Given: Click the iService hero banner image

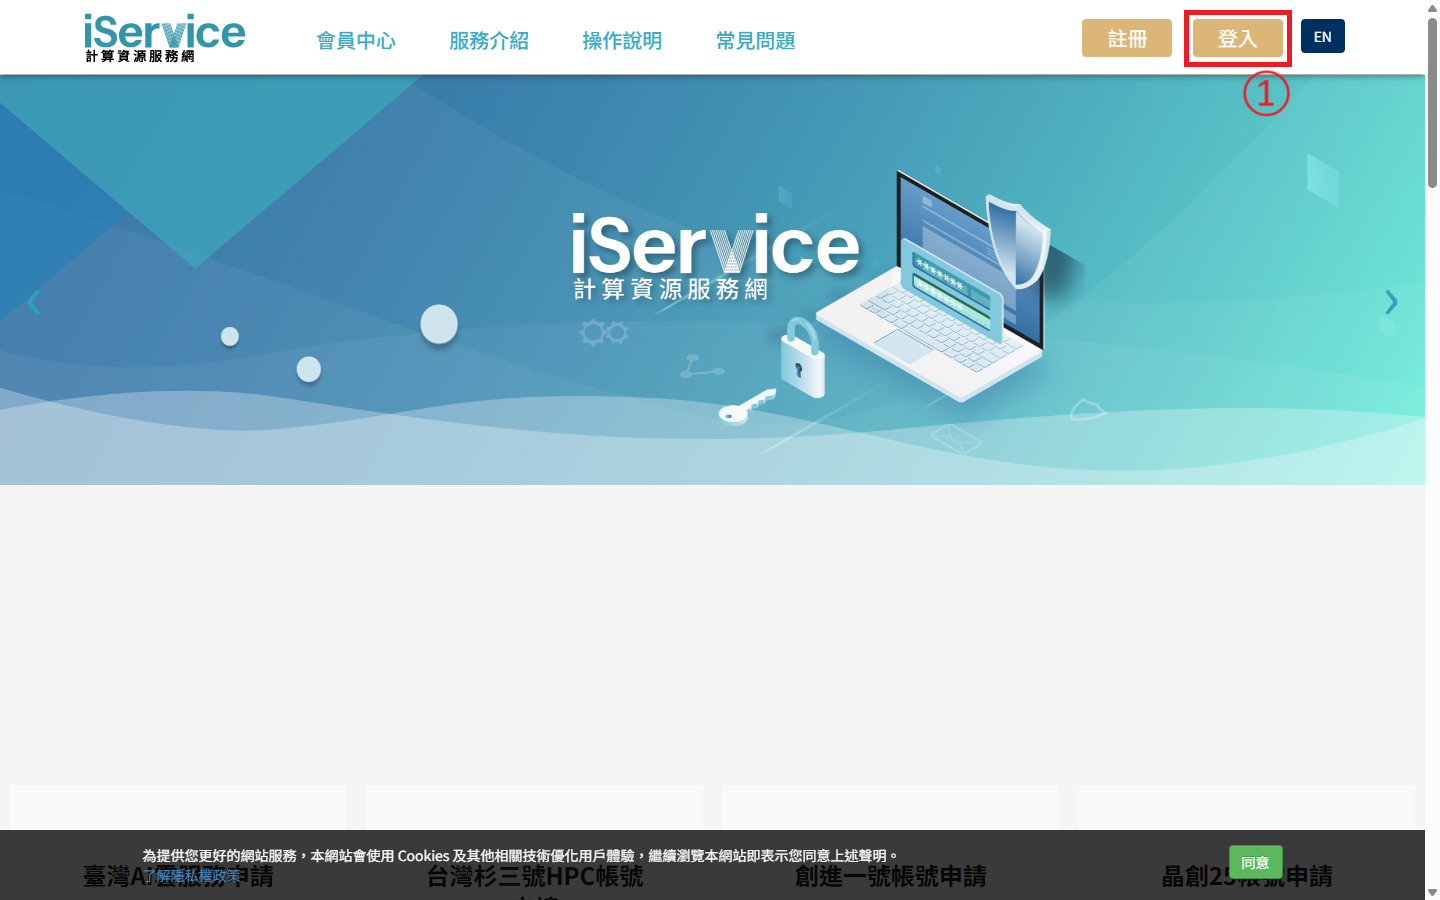Looking at the screenshot, I should click(x=712, y=280).
